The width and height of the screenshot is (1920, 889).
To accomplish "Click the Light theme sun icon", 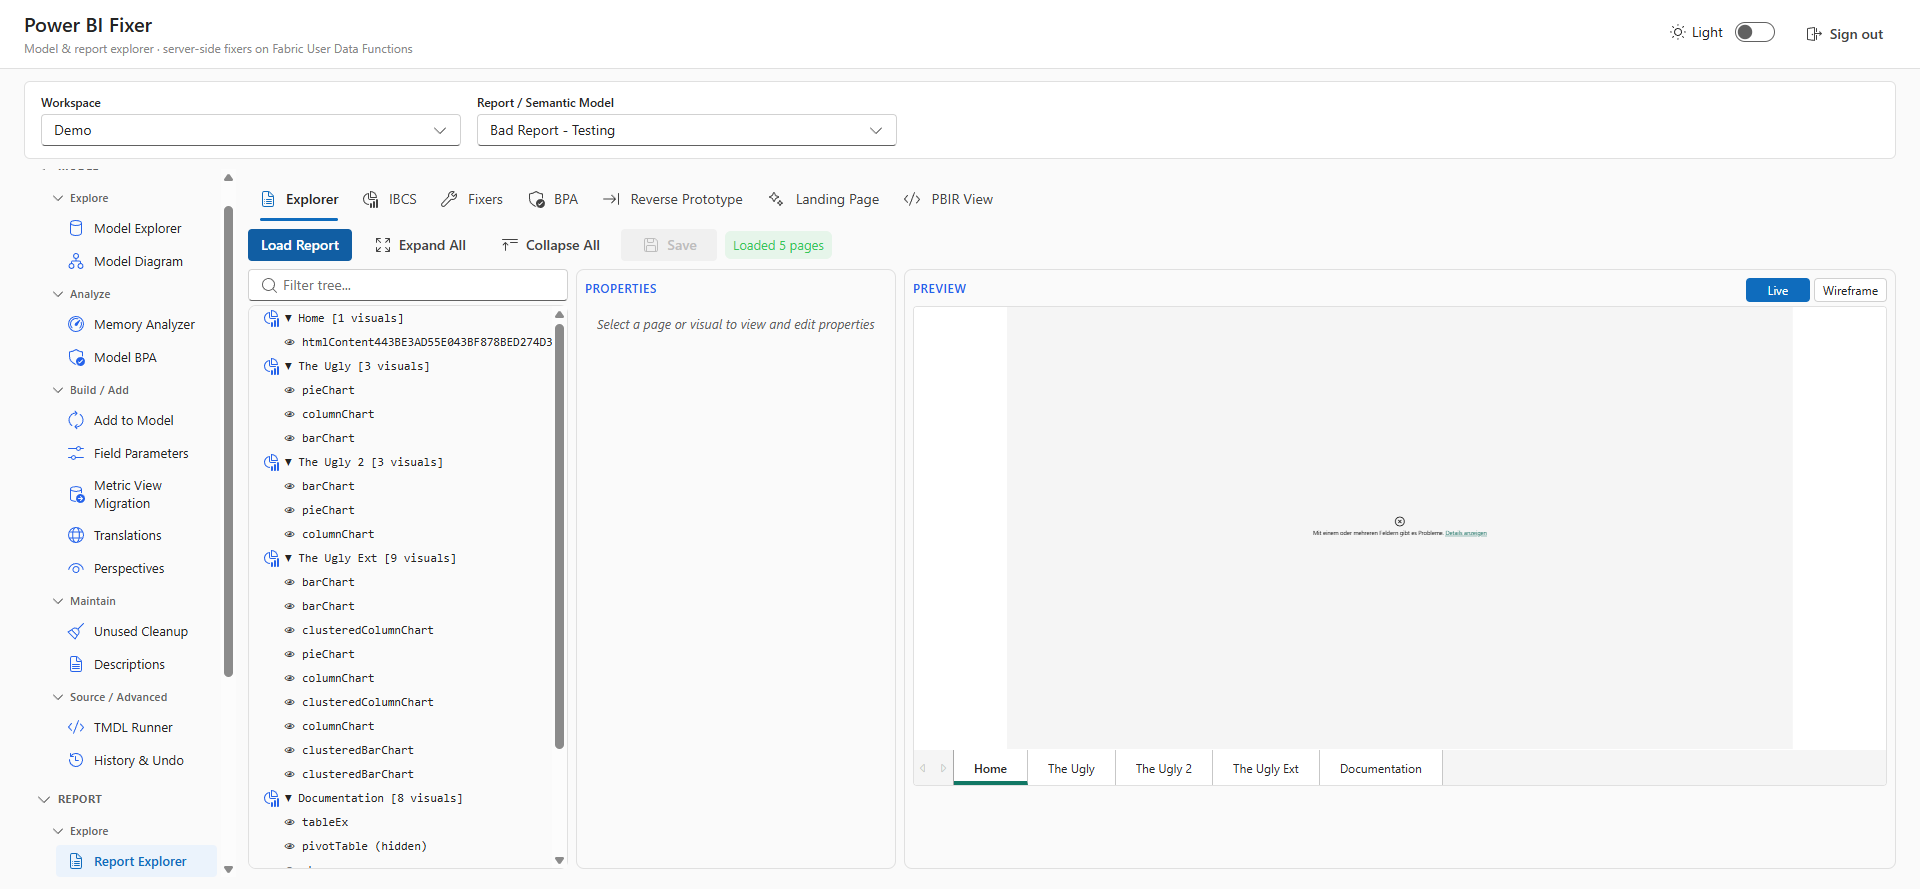I will (1678, 32).
